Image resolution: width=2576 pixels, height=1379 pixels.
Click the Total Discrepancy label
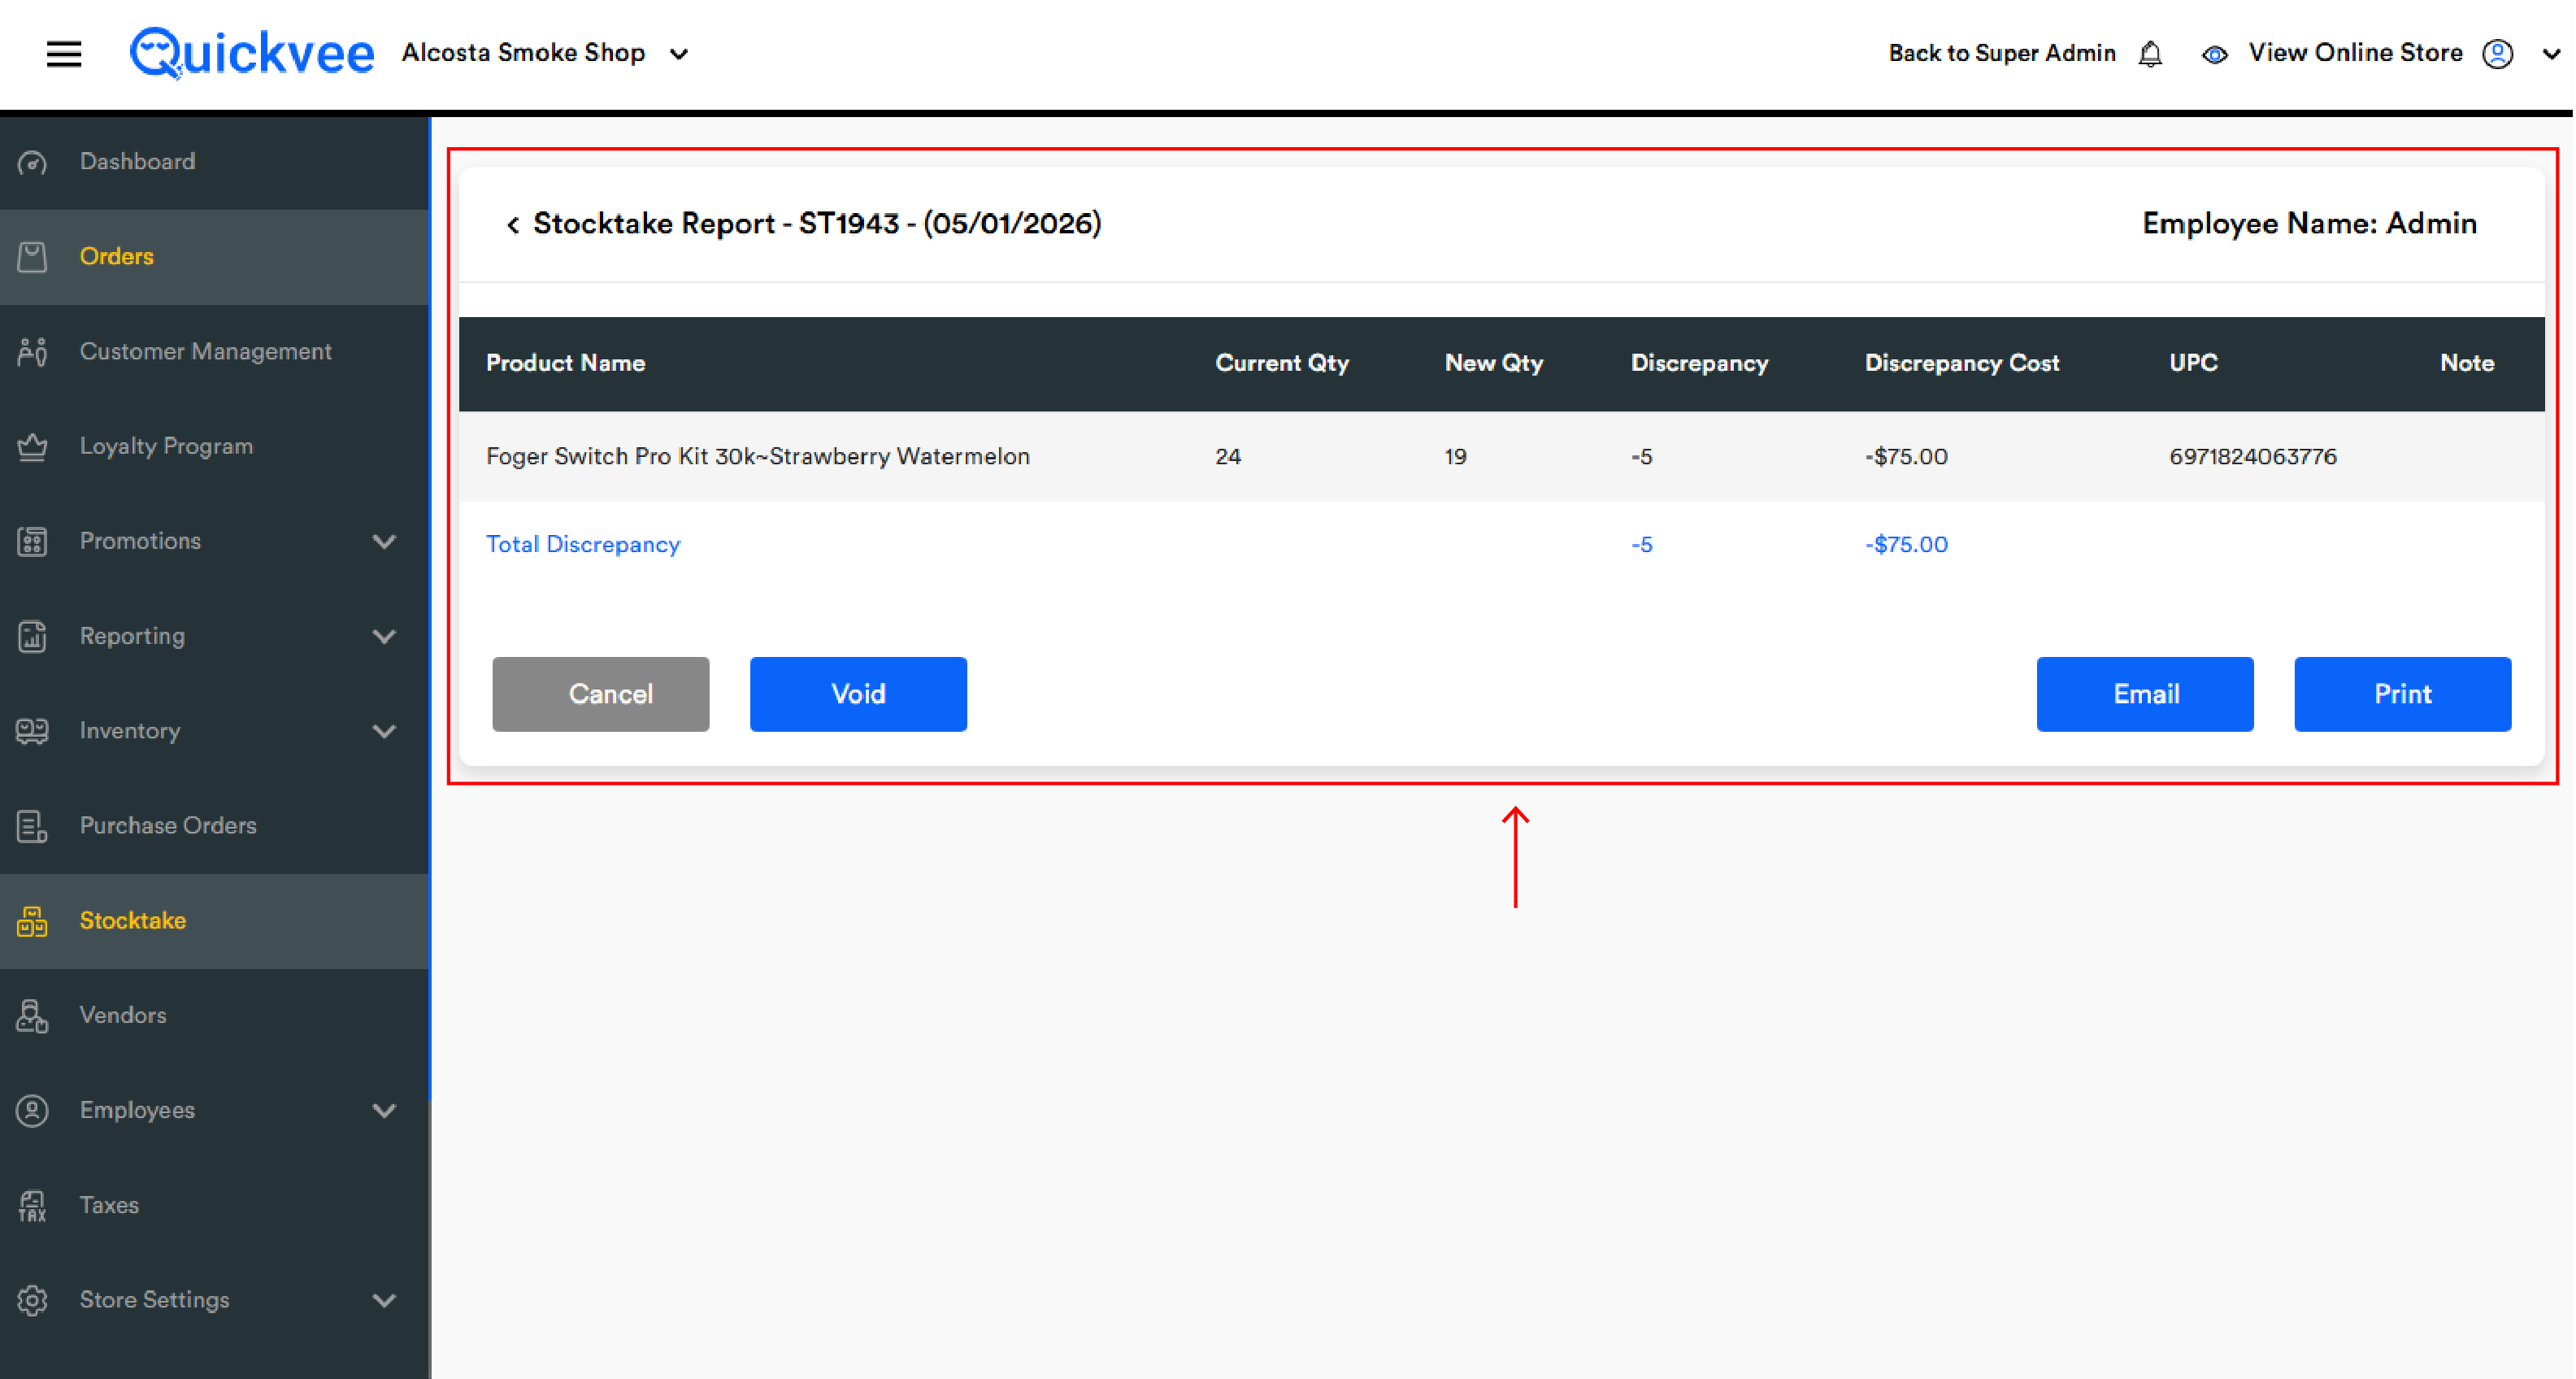click(x=583, y=544)
